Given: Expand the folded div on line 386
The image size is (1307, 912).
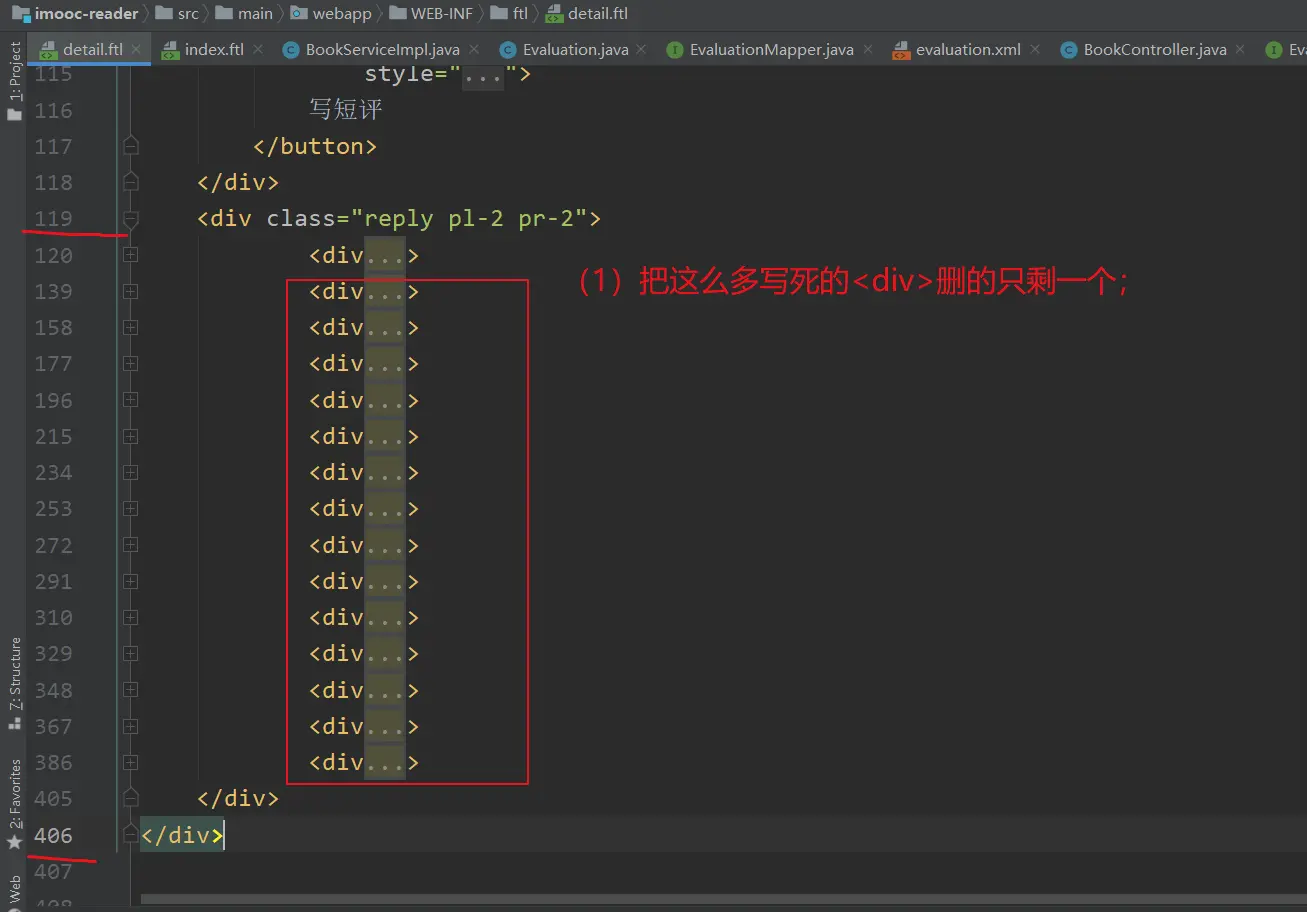Looking at the screenshot, I should coord(130,763).
